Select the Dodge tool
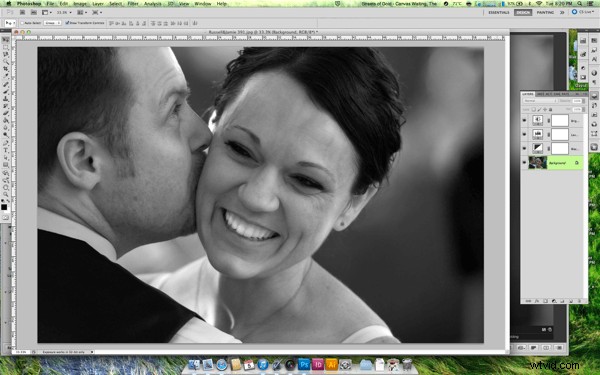 (5, 135)
